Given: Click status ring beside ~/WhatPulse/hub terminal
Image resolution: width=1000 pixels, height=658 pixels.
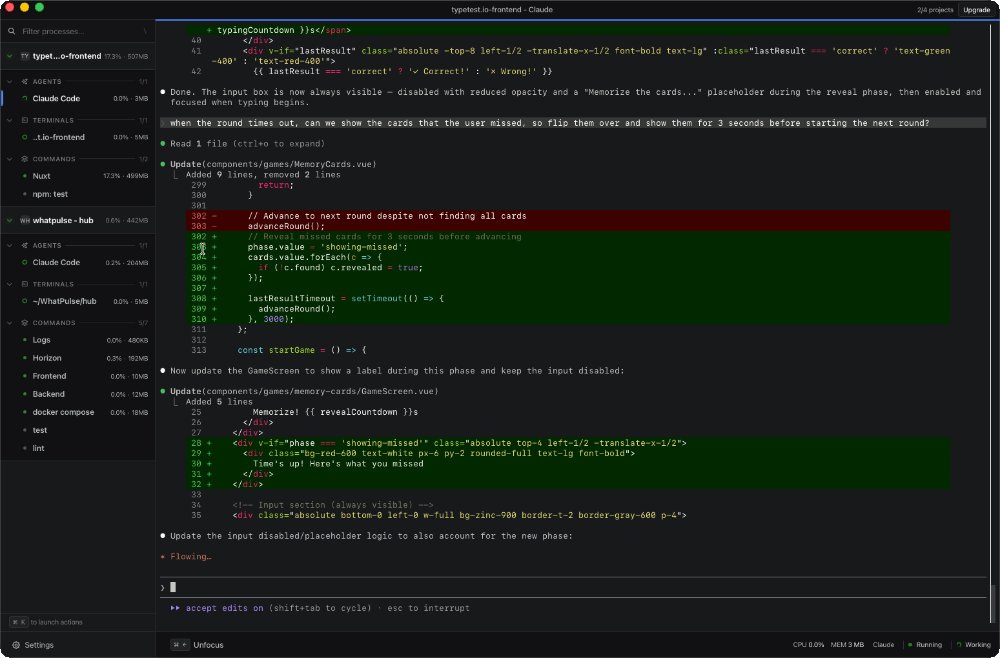Looking at the screenshot, I should (x=25, y=302).
